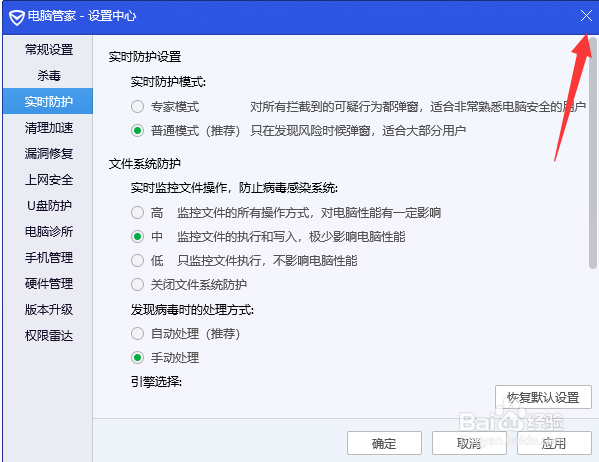This screenshot has width=599, height=462.
Task: Click the 实时监控文件操作，防止病毒感染系统 label
Action: click(234, 188)
